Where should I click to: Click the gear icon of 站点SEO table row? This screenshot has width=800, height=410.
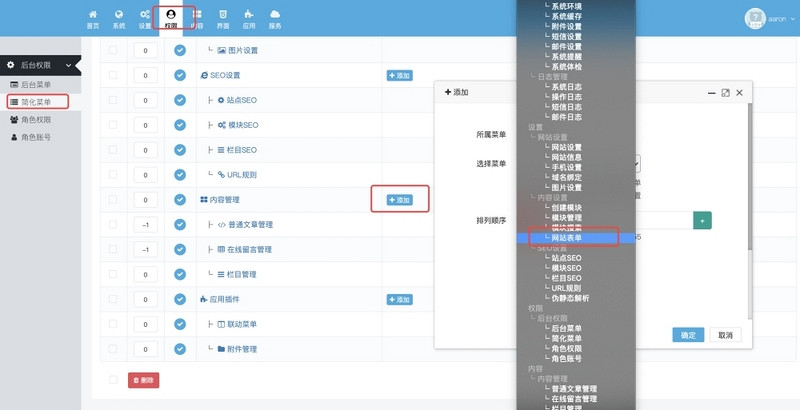pyautogui.click(x=221, y=100)
